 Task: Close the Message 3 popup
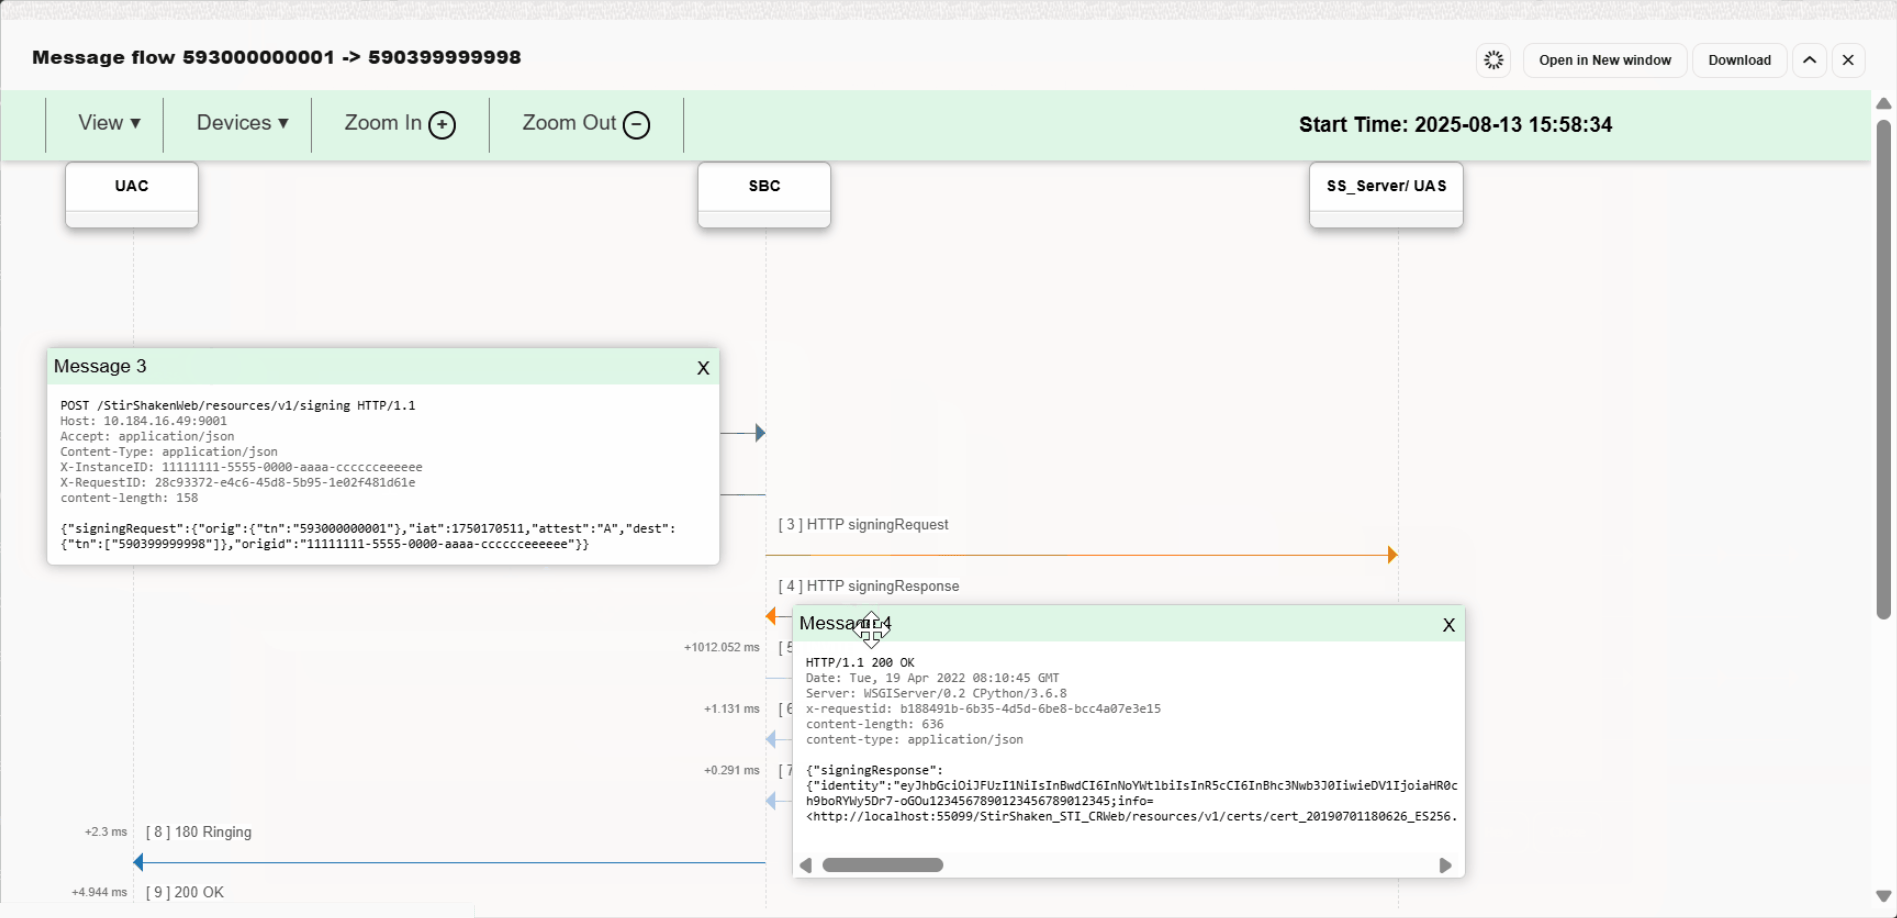coord(703,368)
